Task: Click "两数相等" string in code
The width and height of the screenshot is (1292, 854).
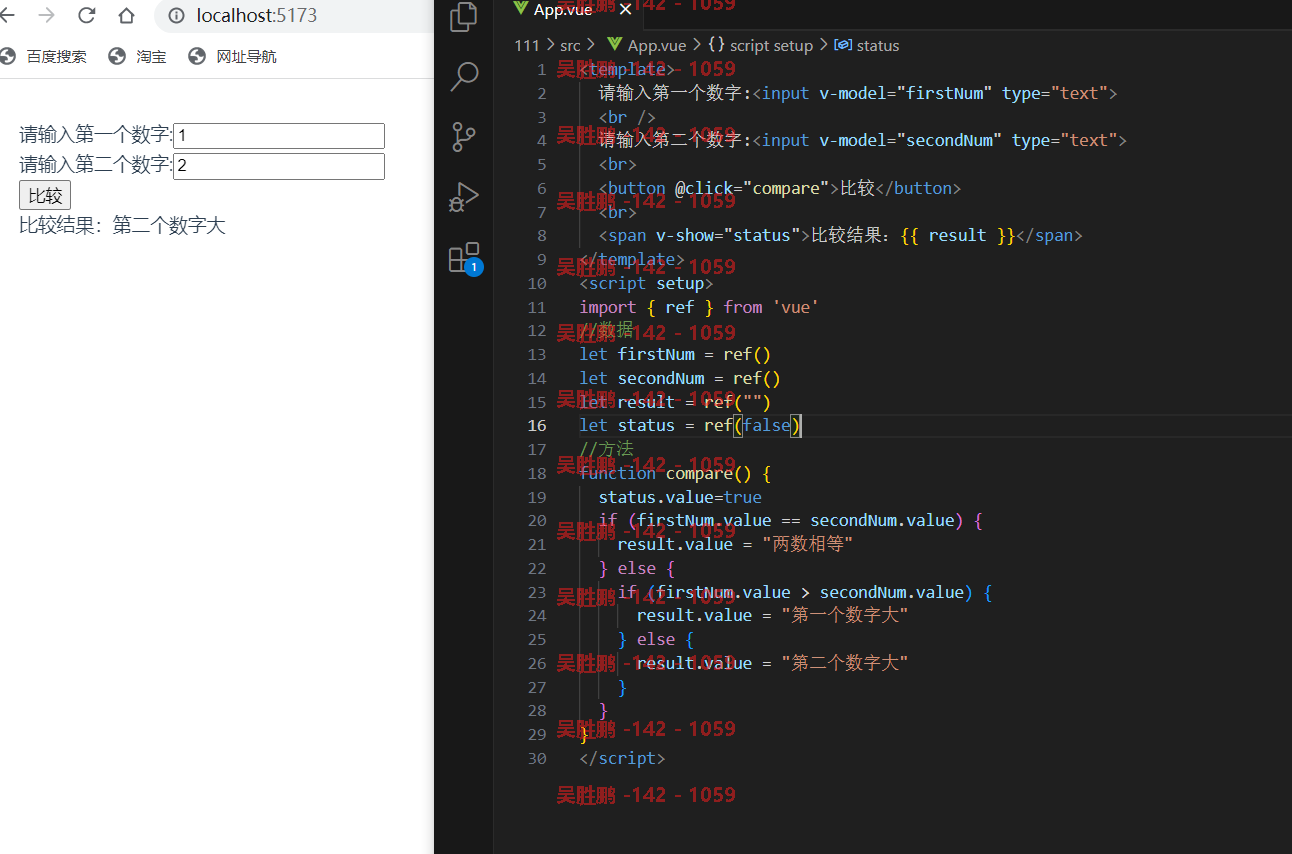Action: coord(807,545)
